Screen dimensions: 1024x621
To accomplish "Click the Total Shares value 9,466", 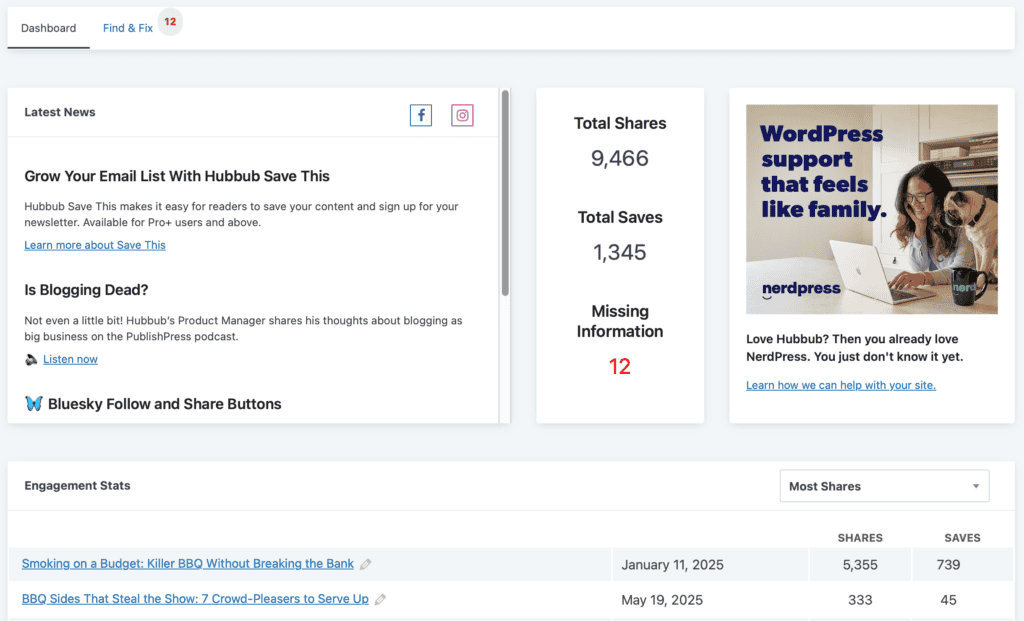I will 620,158.
